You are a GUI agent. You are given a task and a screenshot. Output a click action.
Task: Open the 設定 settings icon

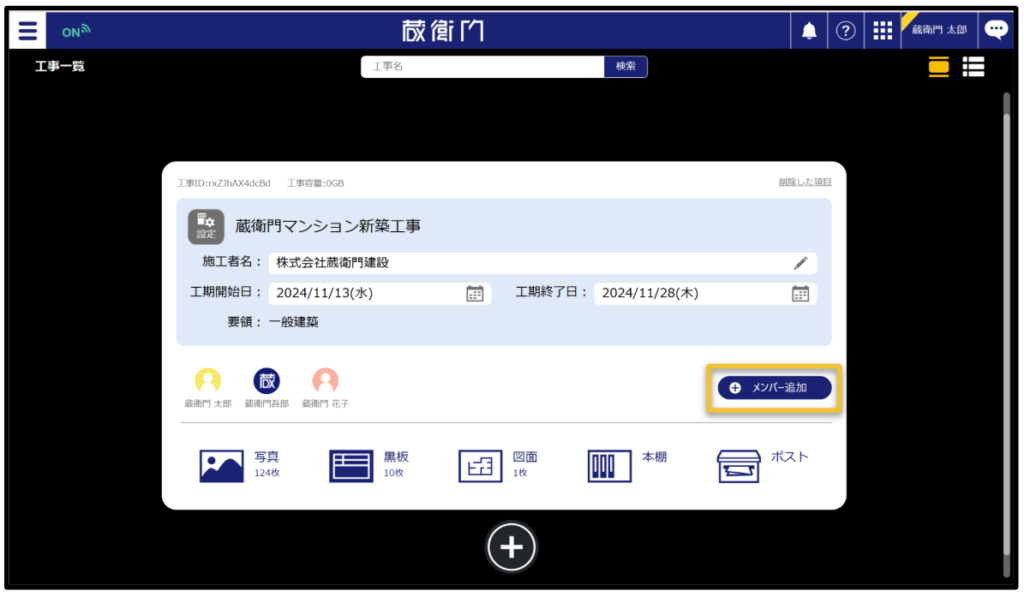pyautogui.click(x=205, y=226)
